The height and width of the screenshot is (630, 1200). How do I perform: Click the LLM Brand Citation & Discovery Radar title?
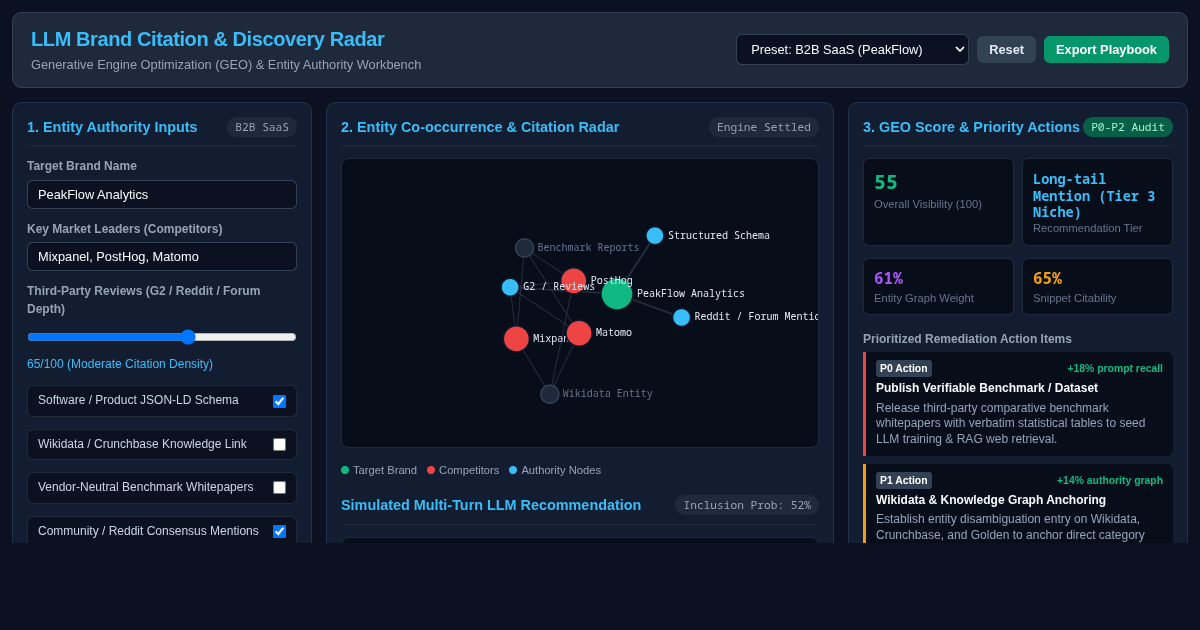click(x=208, y=39)
